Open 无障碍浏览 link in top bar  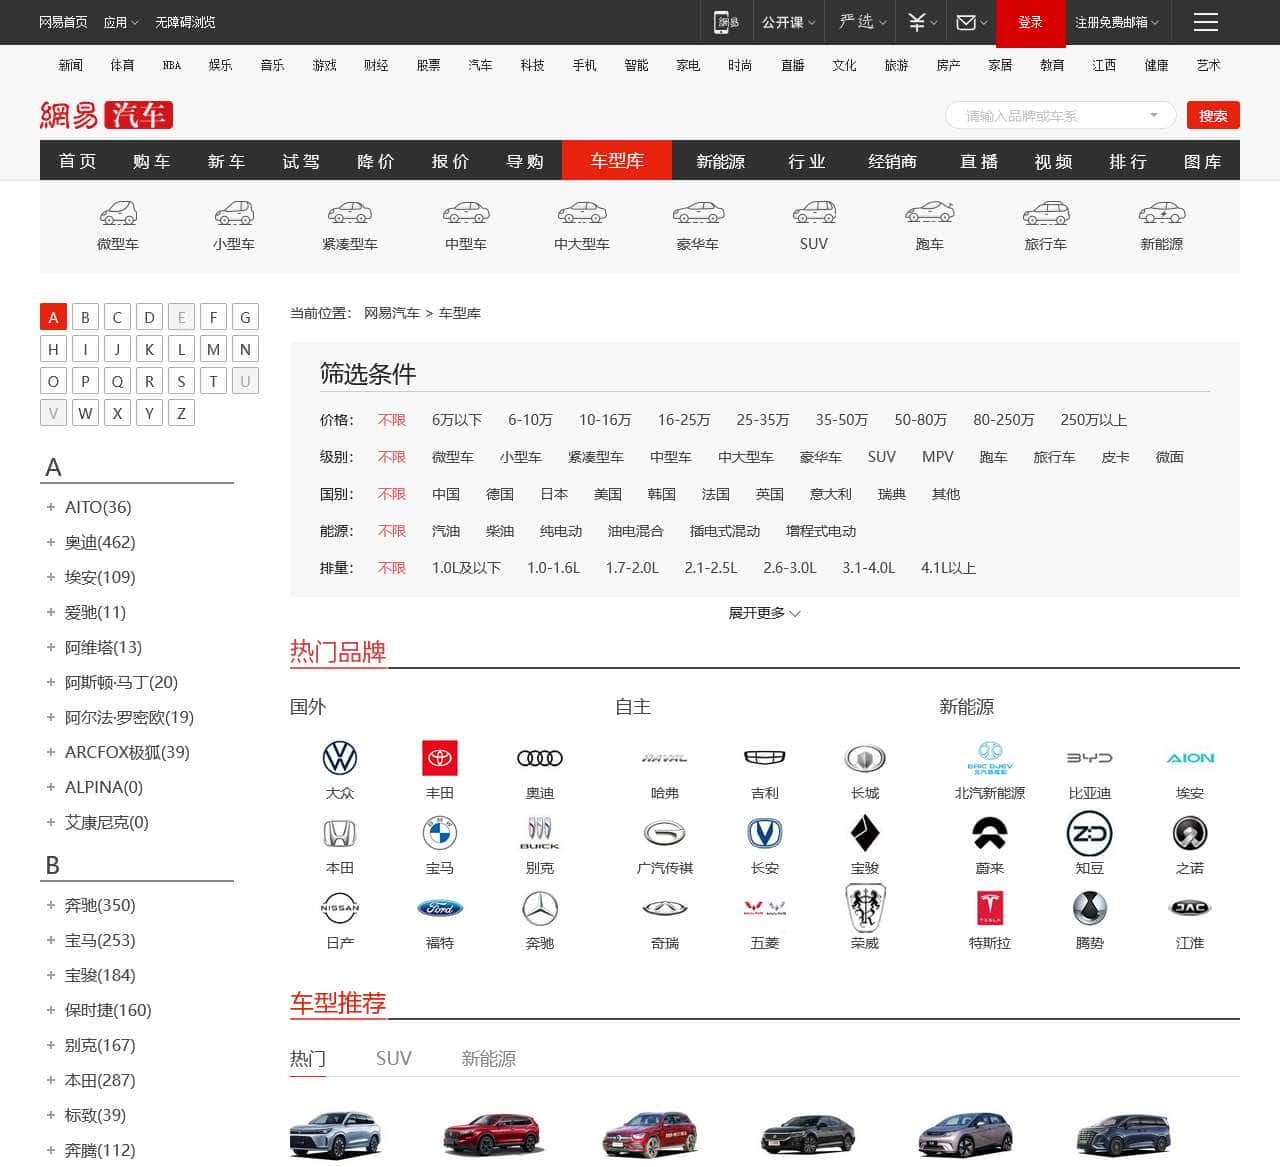(185, 22)
